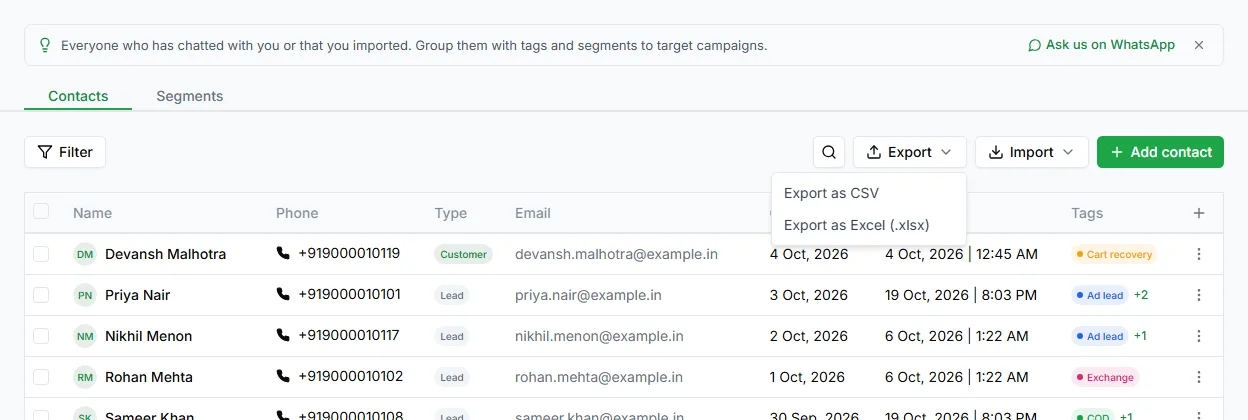The height and width of the screenshot is (420, 1248).
Task: Click the Customer type badge
Action: tap(464, 254)
